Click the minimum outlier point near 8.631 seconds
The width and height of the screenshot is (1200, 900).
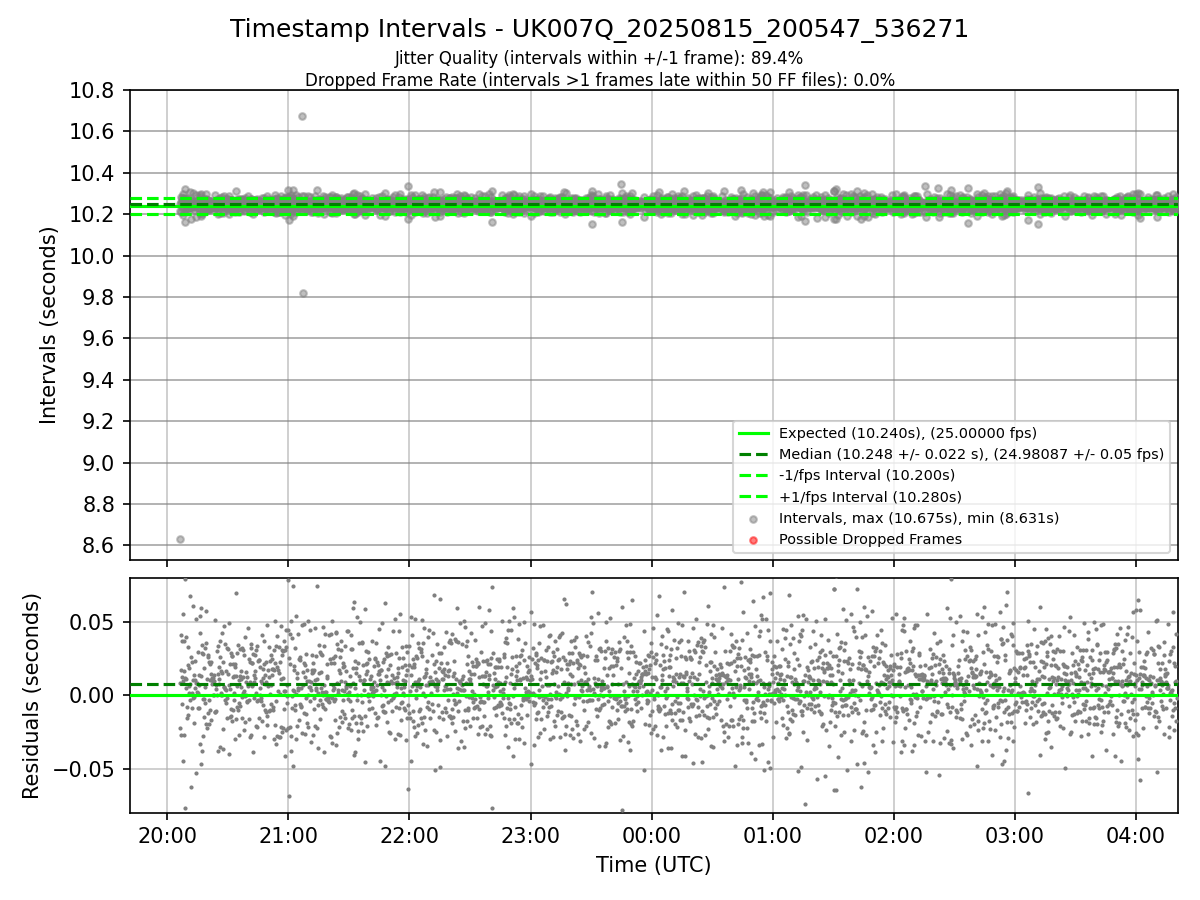click(x=180, y=539)
